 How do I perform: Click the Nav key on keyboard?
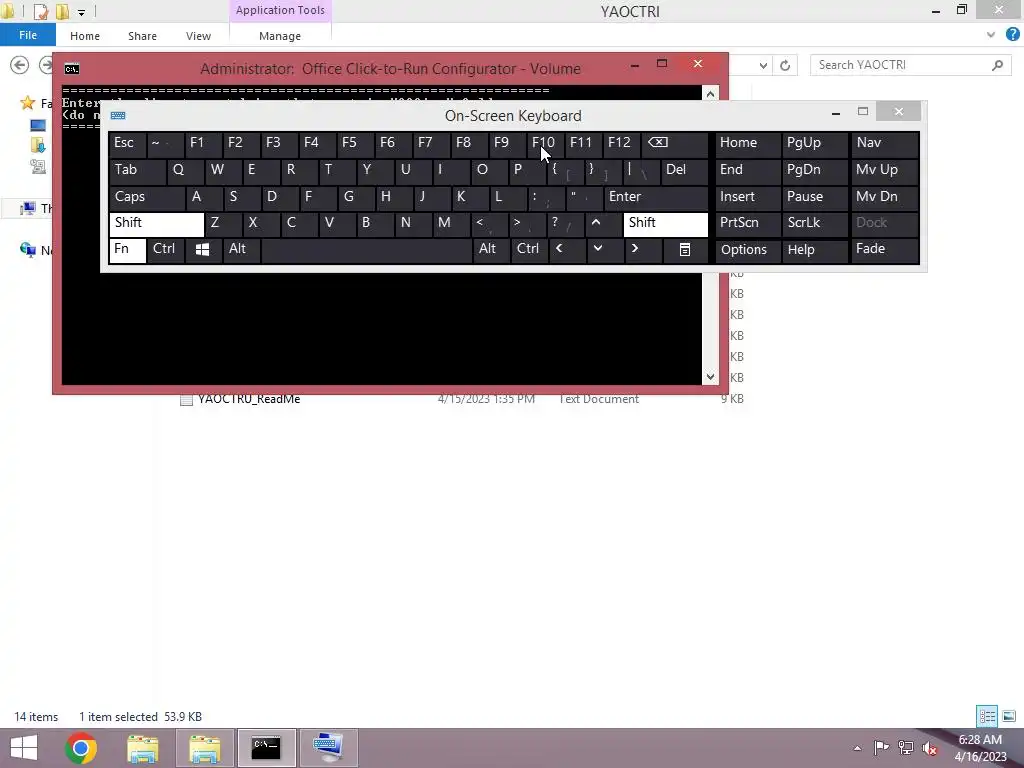point(885,144)
